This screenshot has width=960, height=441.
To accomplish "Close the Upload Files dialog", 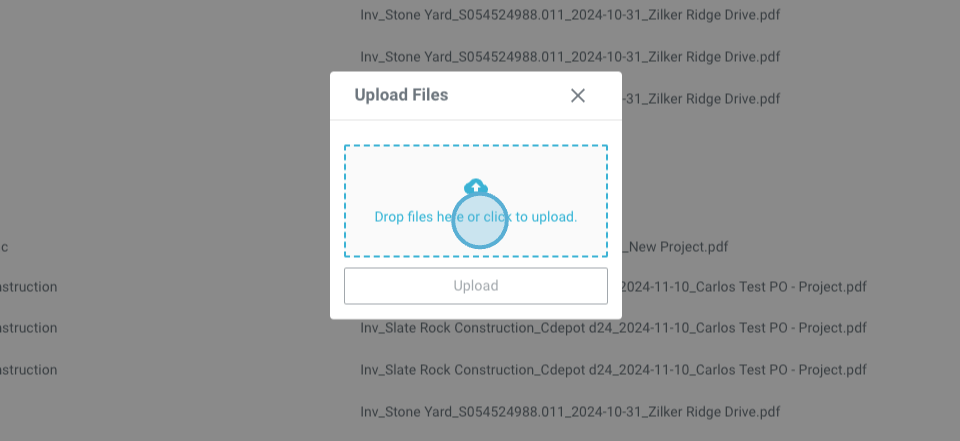I will [x=577, y=96].
